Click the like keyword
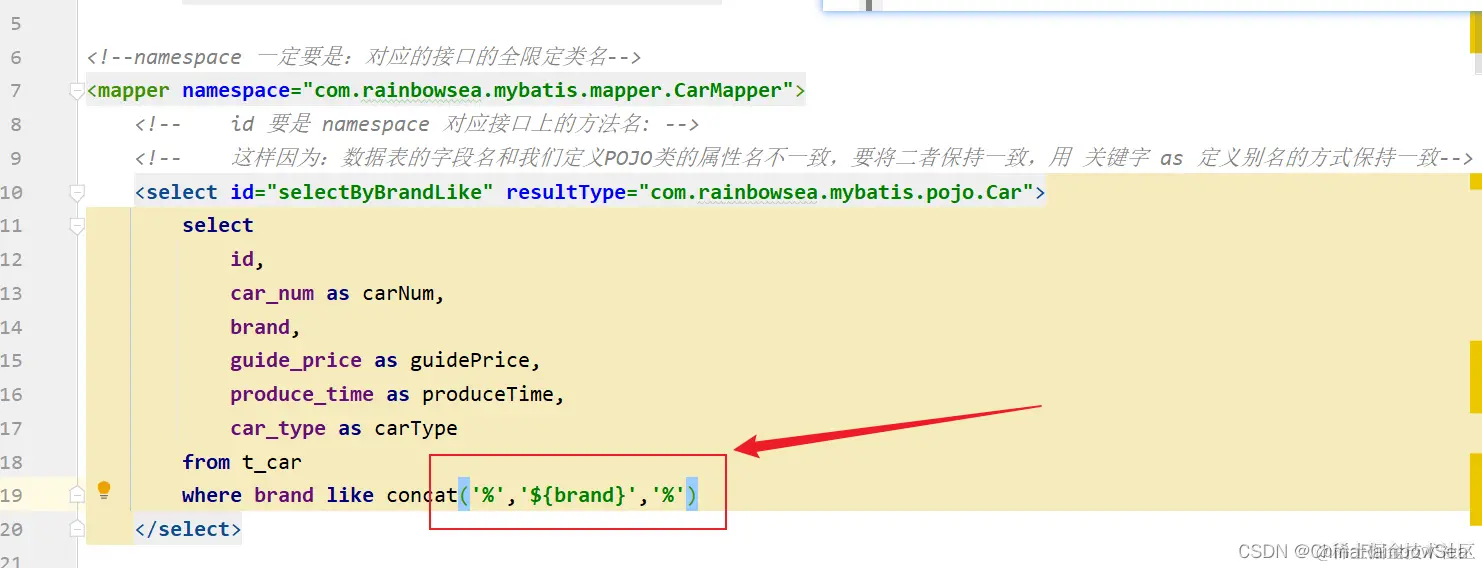Screen dimensions: 1482x568 (x=350, y=496)
